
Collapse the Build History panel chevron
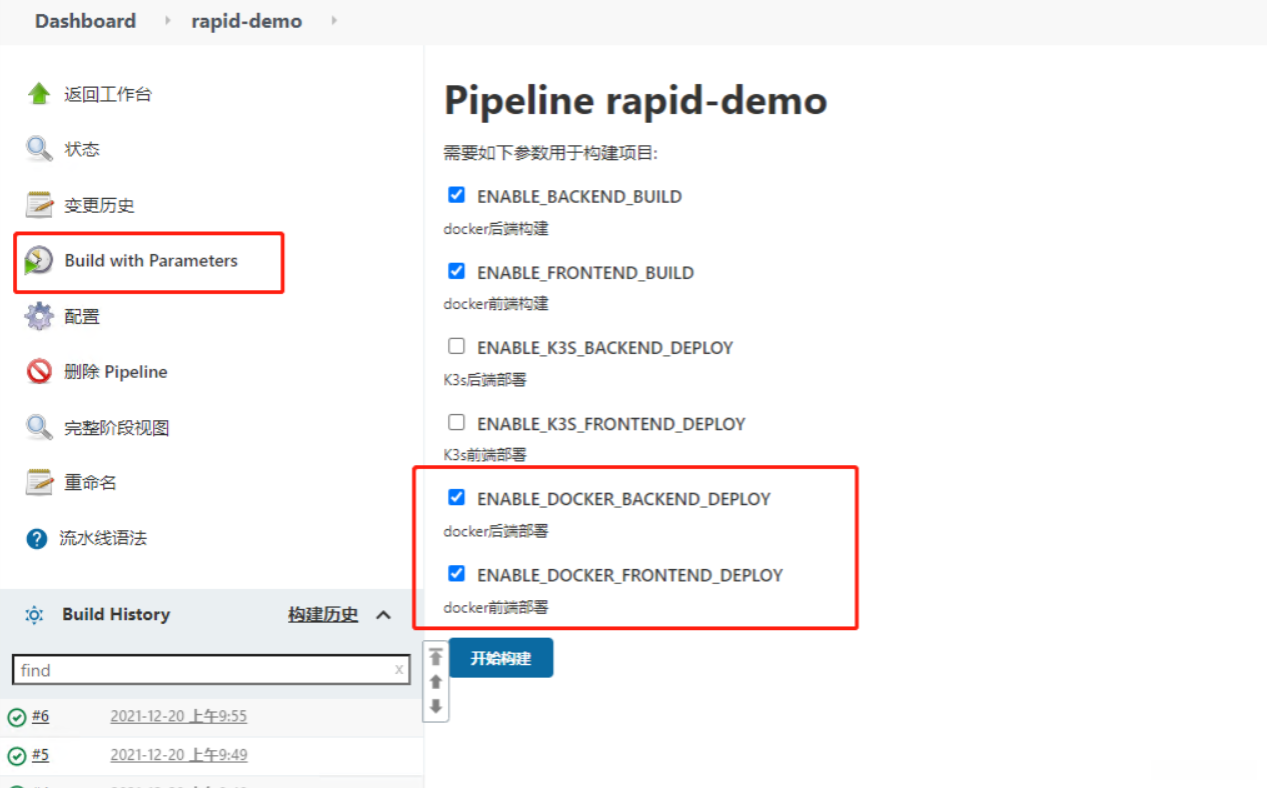[383, 615]
